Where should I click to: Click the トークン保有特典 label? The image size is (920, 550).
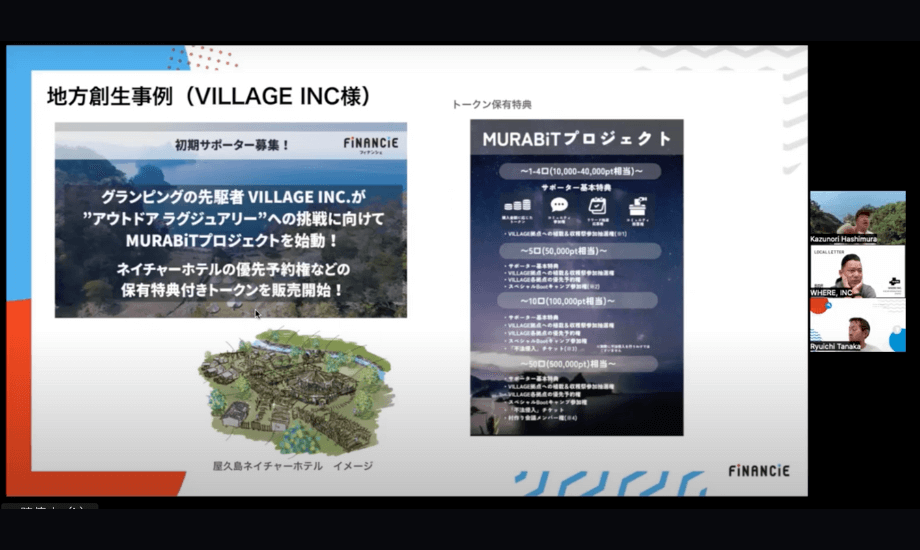point(492,104)
